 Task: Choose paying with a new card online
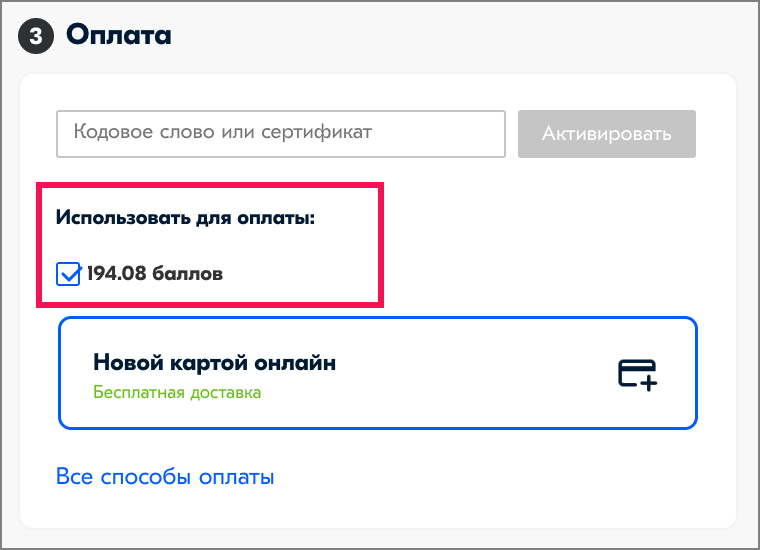[378, 373]
